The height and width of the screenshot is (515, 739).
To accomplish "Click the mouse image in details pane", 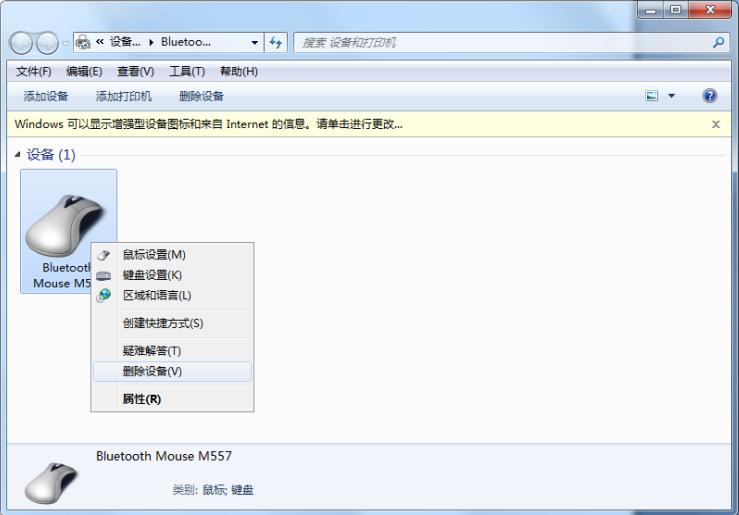I will [x=51, y=482].
